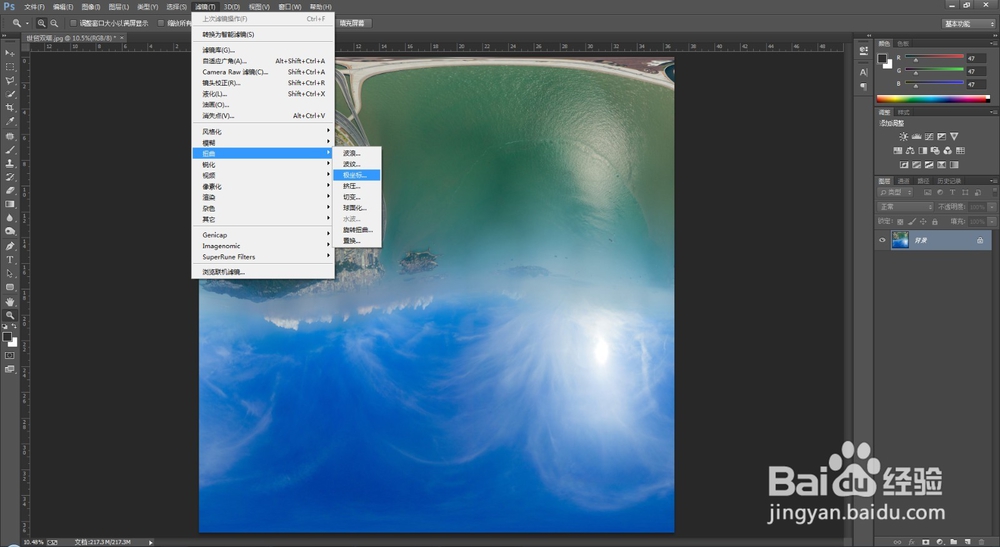
Task: Open the 文件(F) menu
Action: 34,6
